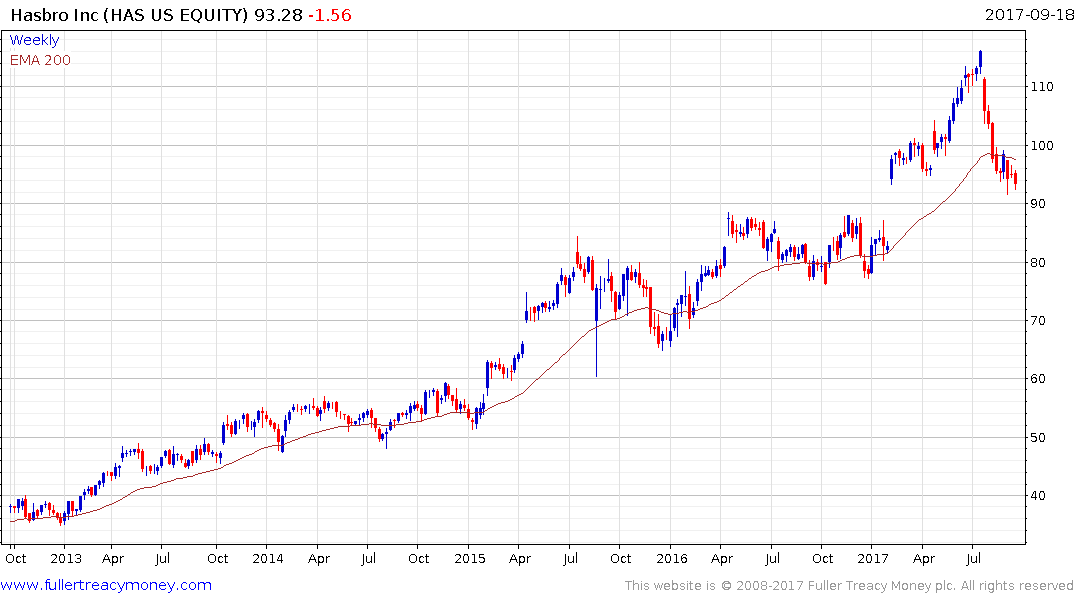Click the 2014 year axis label
This screenshot has height=600, width=1075.
(x=267, y=558)
